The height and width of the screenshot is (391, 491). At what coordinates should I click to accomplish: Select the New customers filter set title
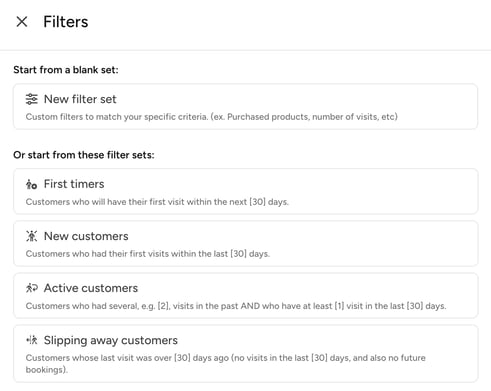[x=86, y=236]
